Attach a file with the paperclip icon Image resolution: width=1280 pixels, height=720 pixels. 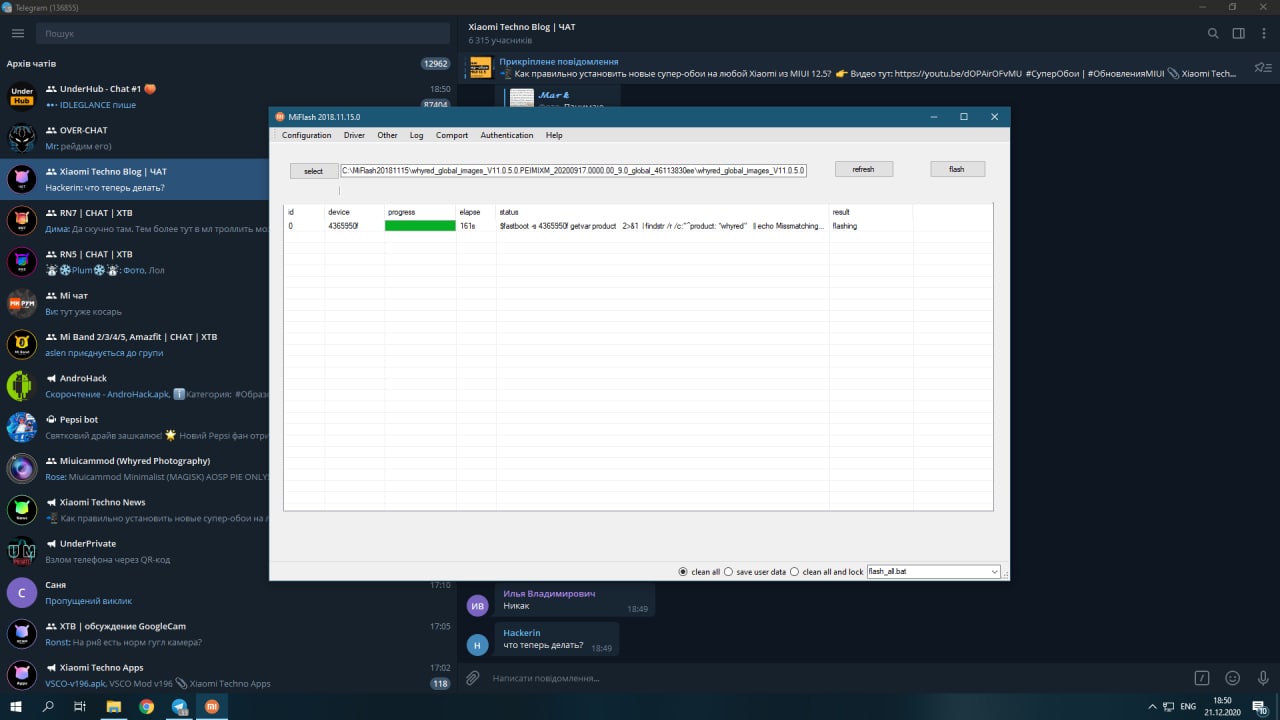point(473,678)
